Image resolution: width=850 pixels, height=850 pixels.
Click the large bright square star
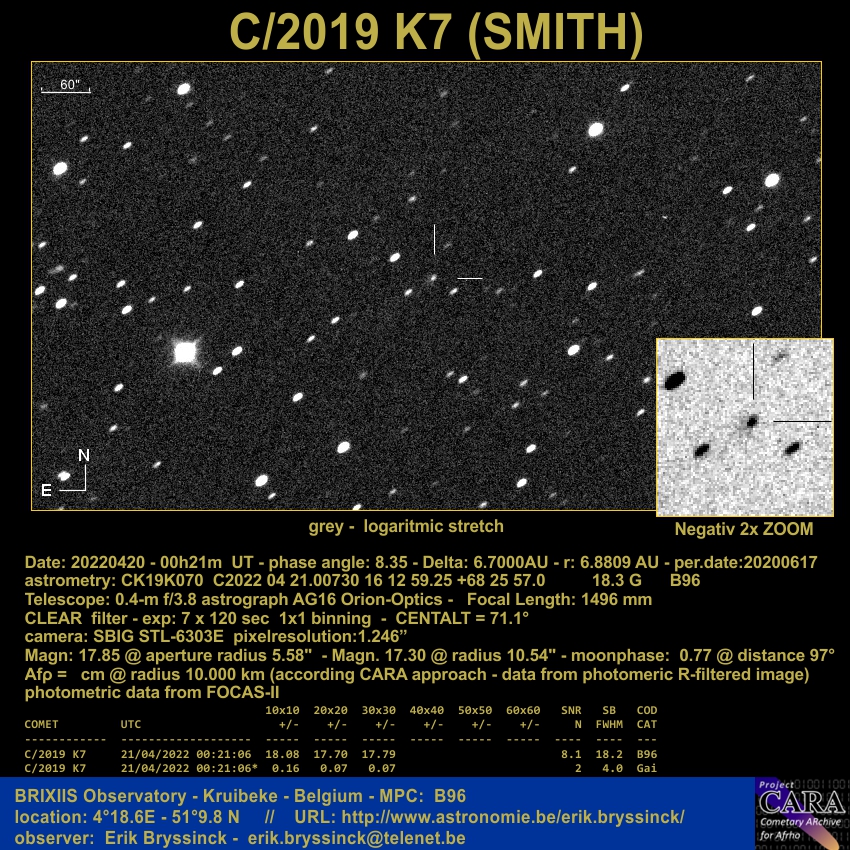pyautogui.click(x=185, y=352)
